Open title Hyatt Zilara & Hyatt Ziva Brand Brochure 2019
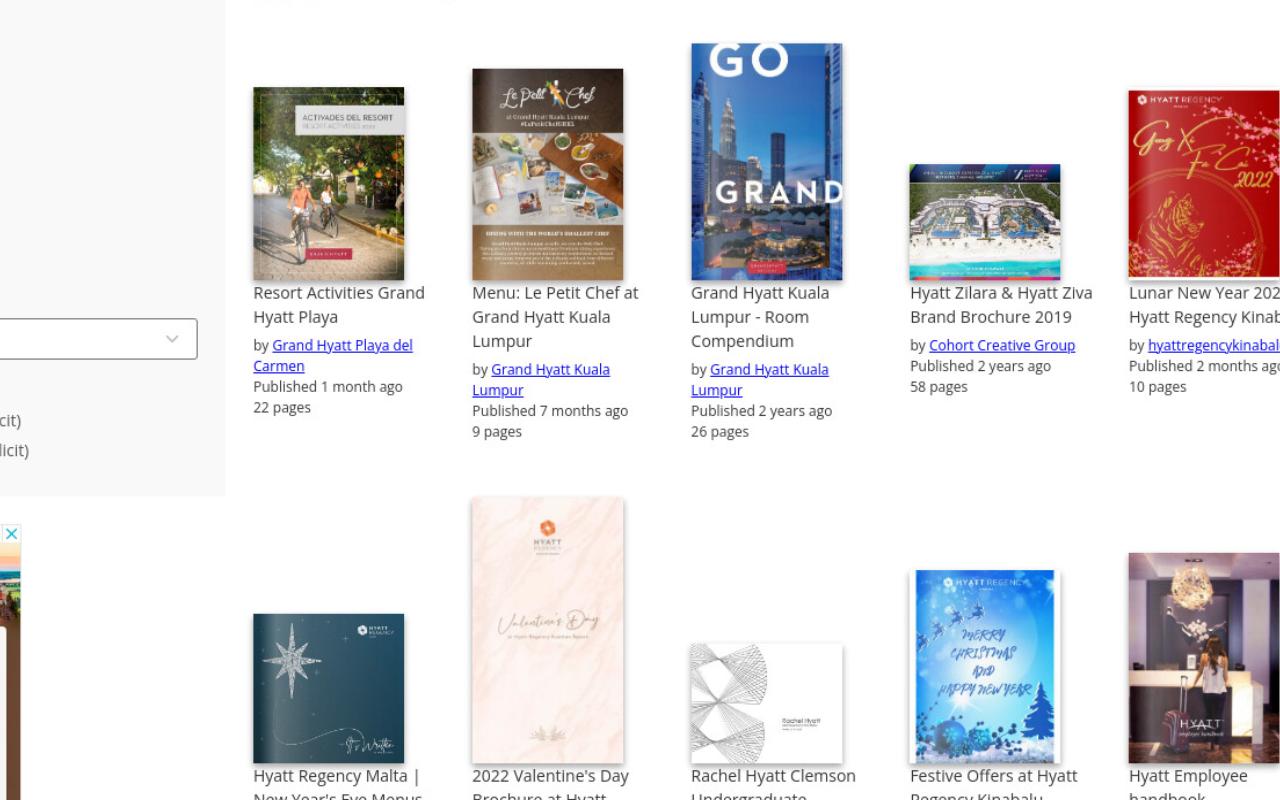Viewport: 1280px width, 800px height. pyautogui.click(x=1001, y=305)
